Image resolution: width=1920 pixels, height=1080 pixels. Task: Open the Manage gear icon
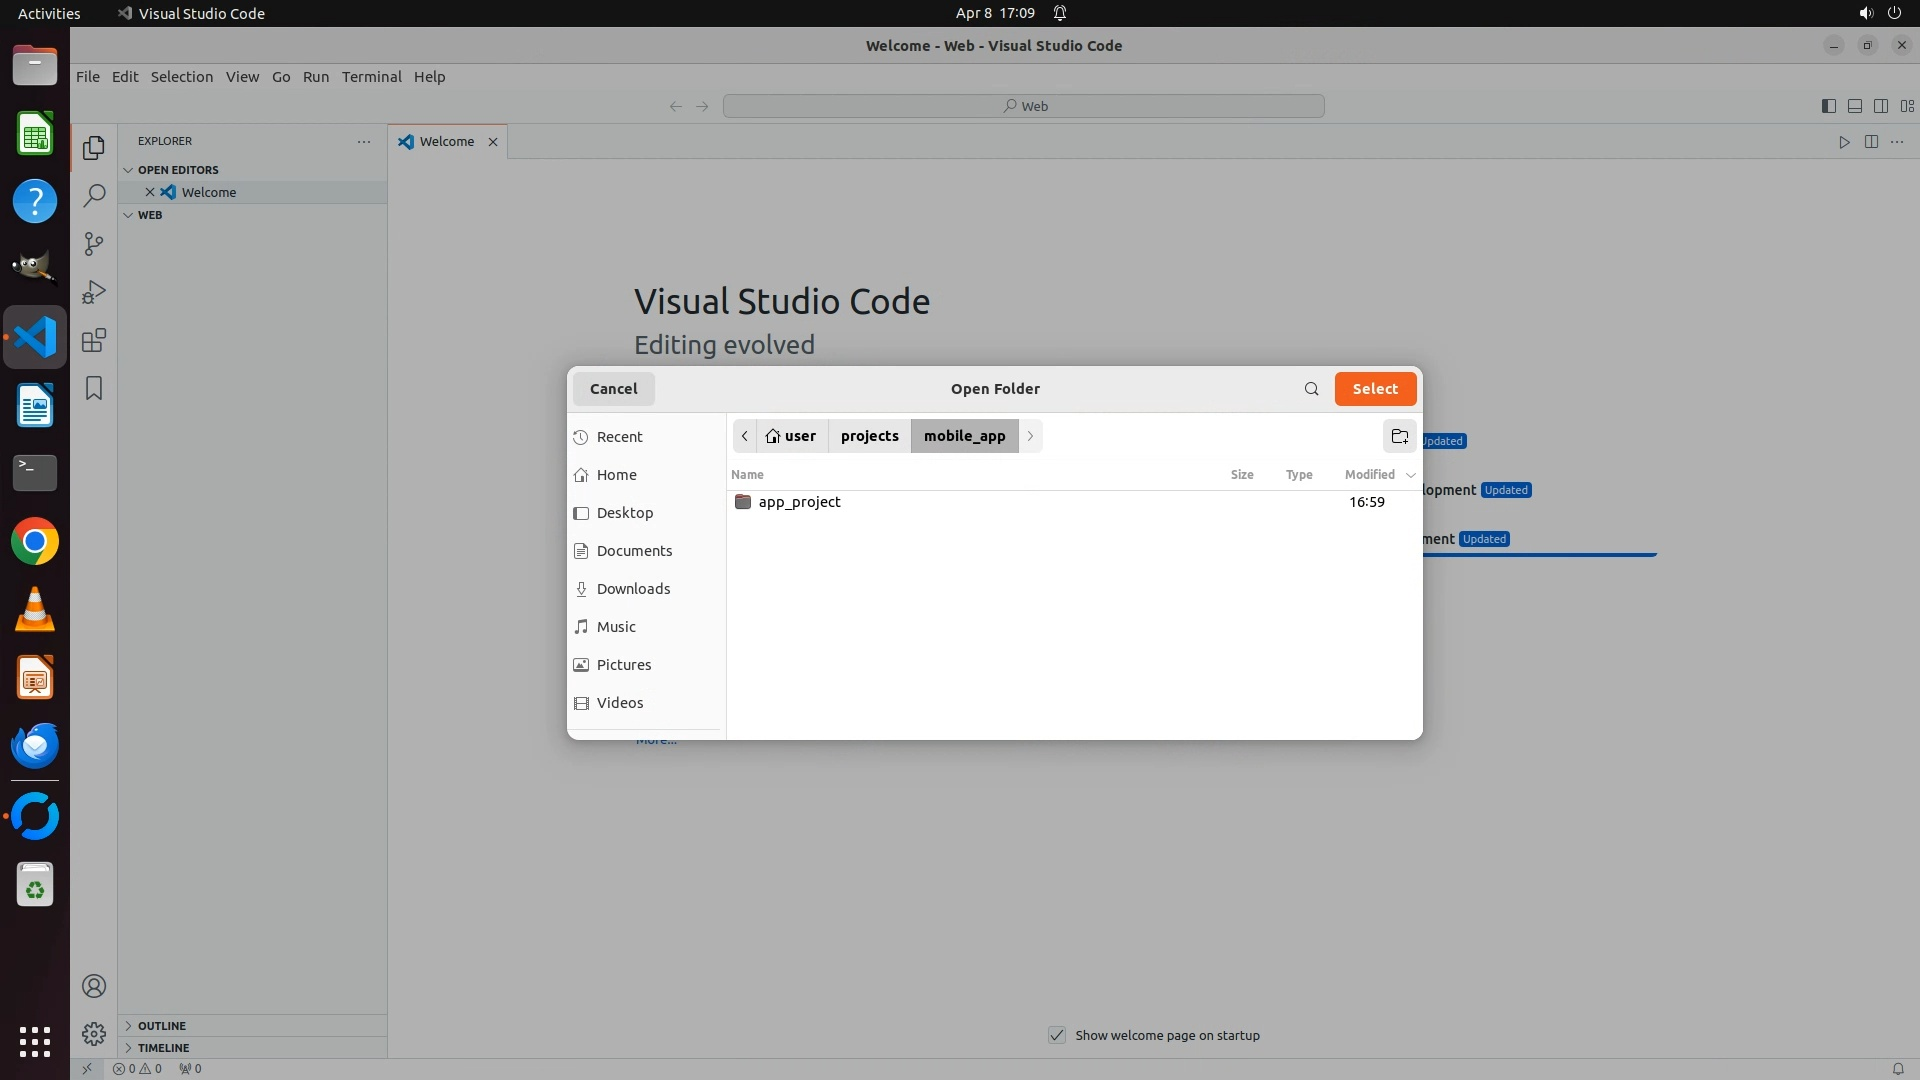(x=94, y=1033)
